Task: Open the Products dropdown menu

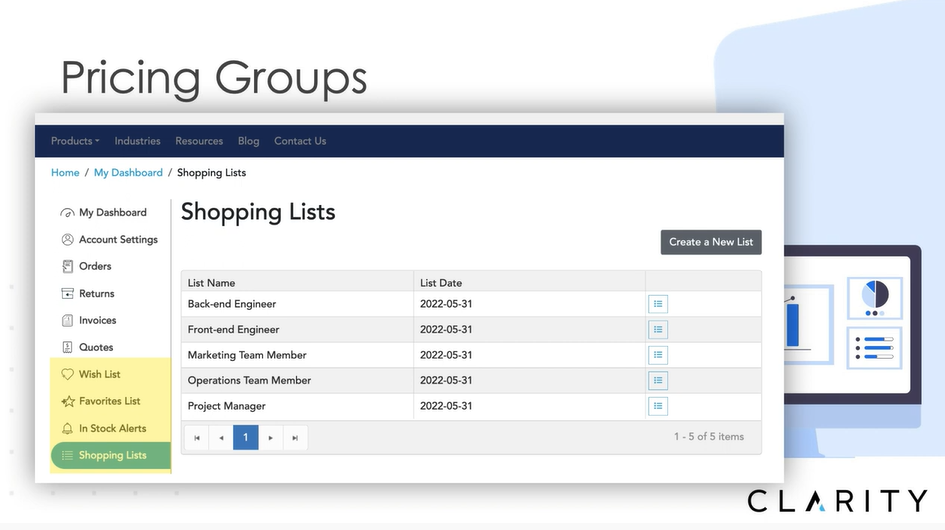Action: tap(75, 141)
